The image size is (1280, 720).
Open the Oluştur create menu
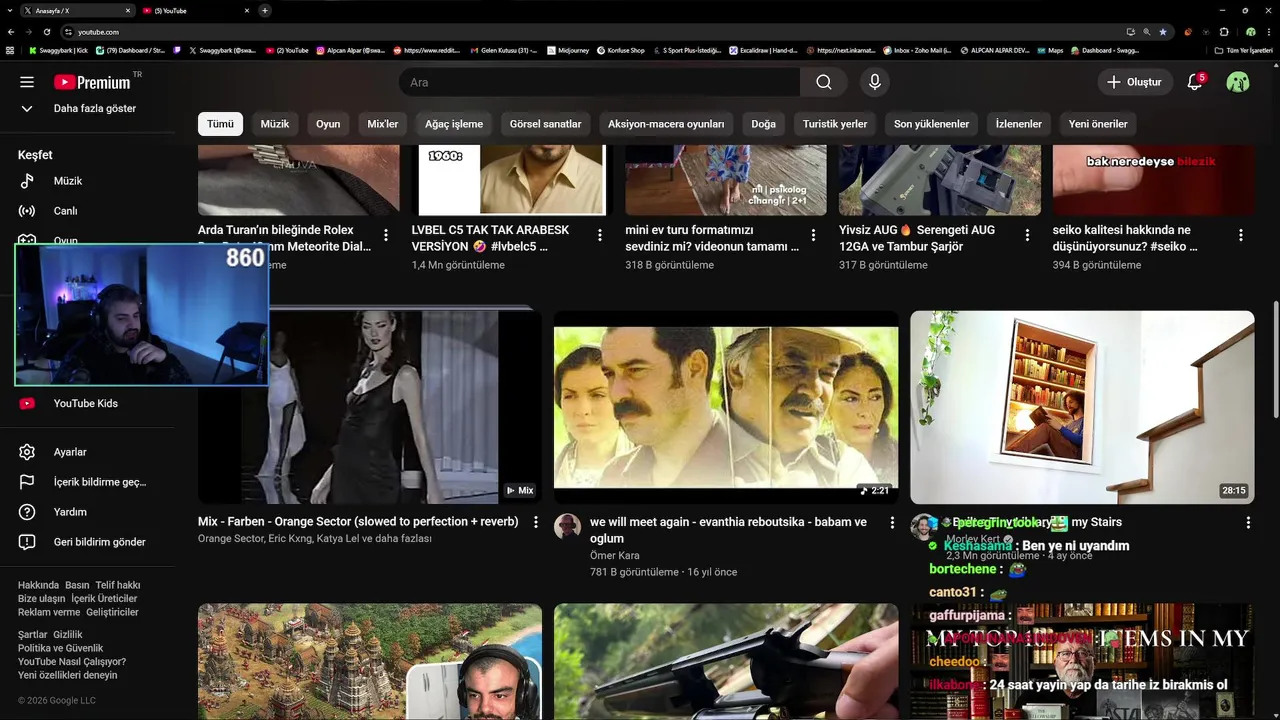tap(1134, 82)
